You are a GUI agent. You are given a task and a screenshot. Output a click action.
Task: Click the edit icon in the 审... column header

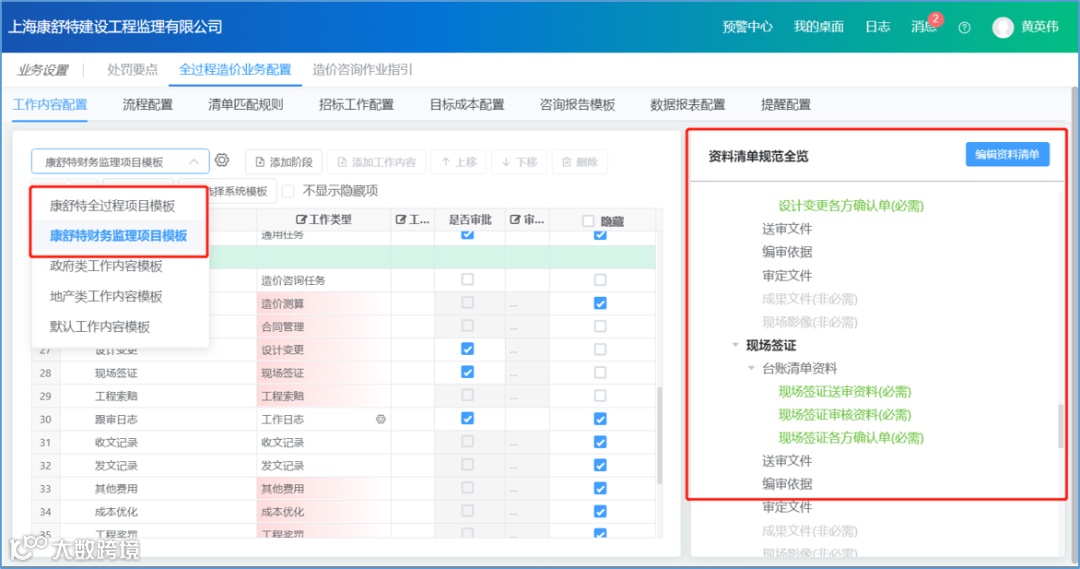515,220
